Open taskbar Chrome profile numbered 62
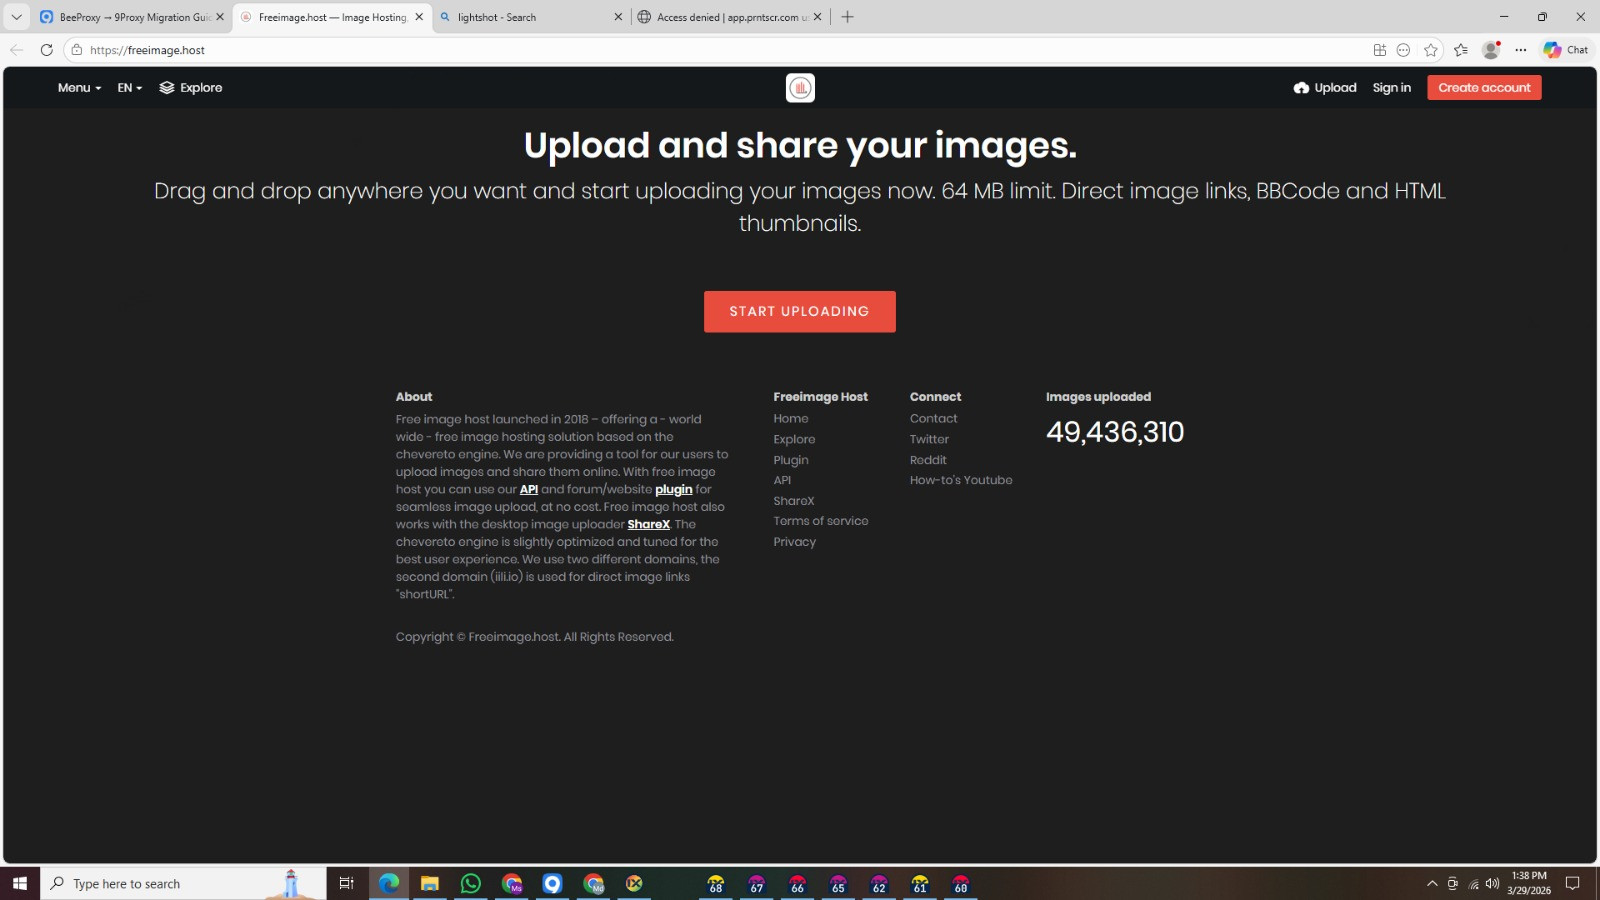 pyautogui.click(x=879, y=884)
